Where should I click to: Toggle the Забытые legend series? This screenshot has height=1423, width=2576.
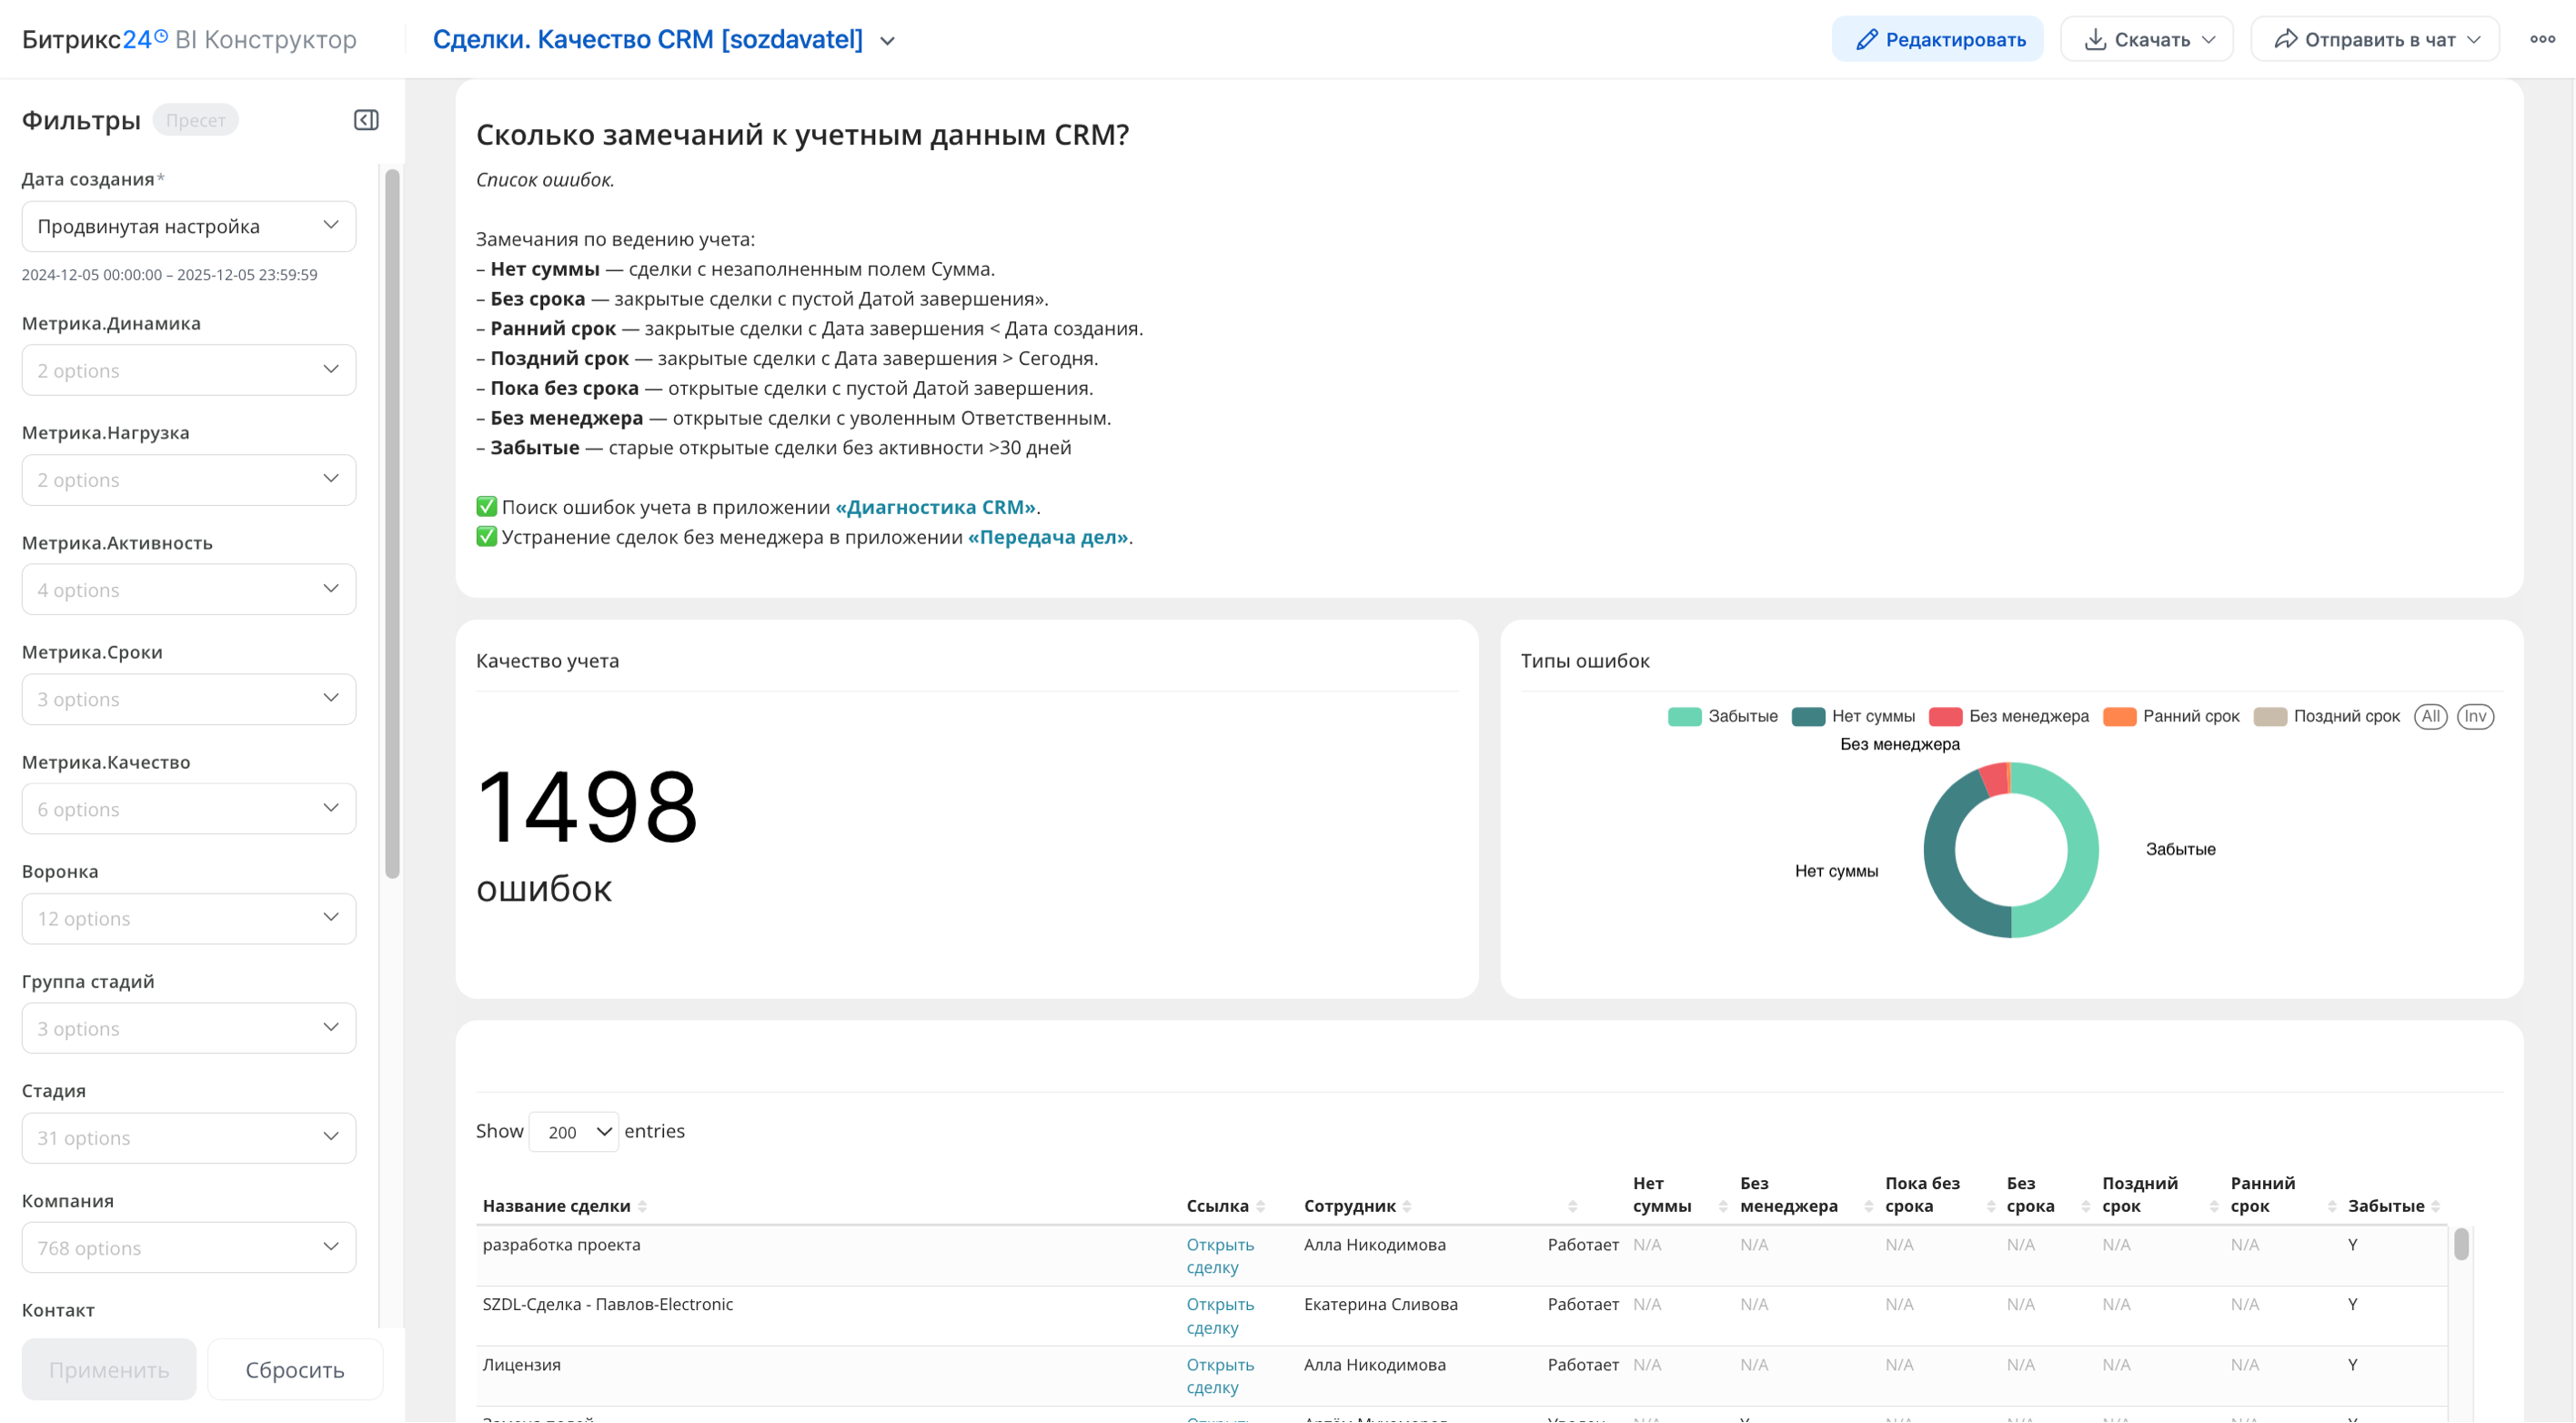click(1723, 716)
